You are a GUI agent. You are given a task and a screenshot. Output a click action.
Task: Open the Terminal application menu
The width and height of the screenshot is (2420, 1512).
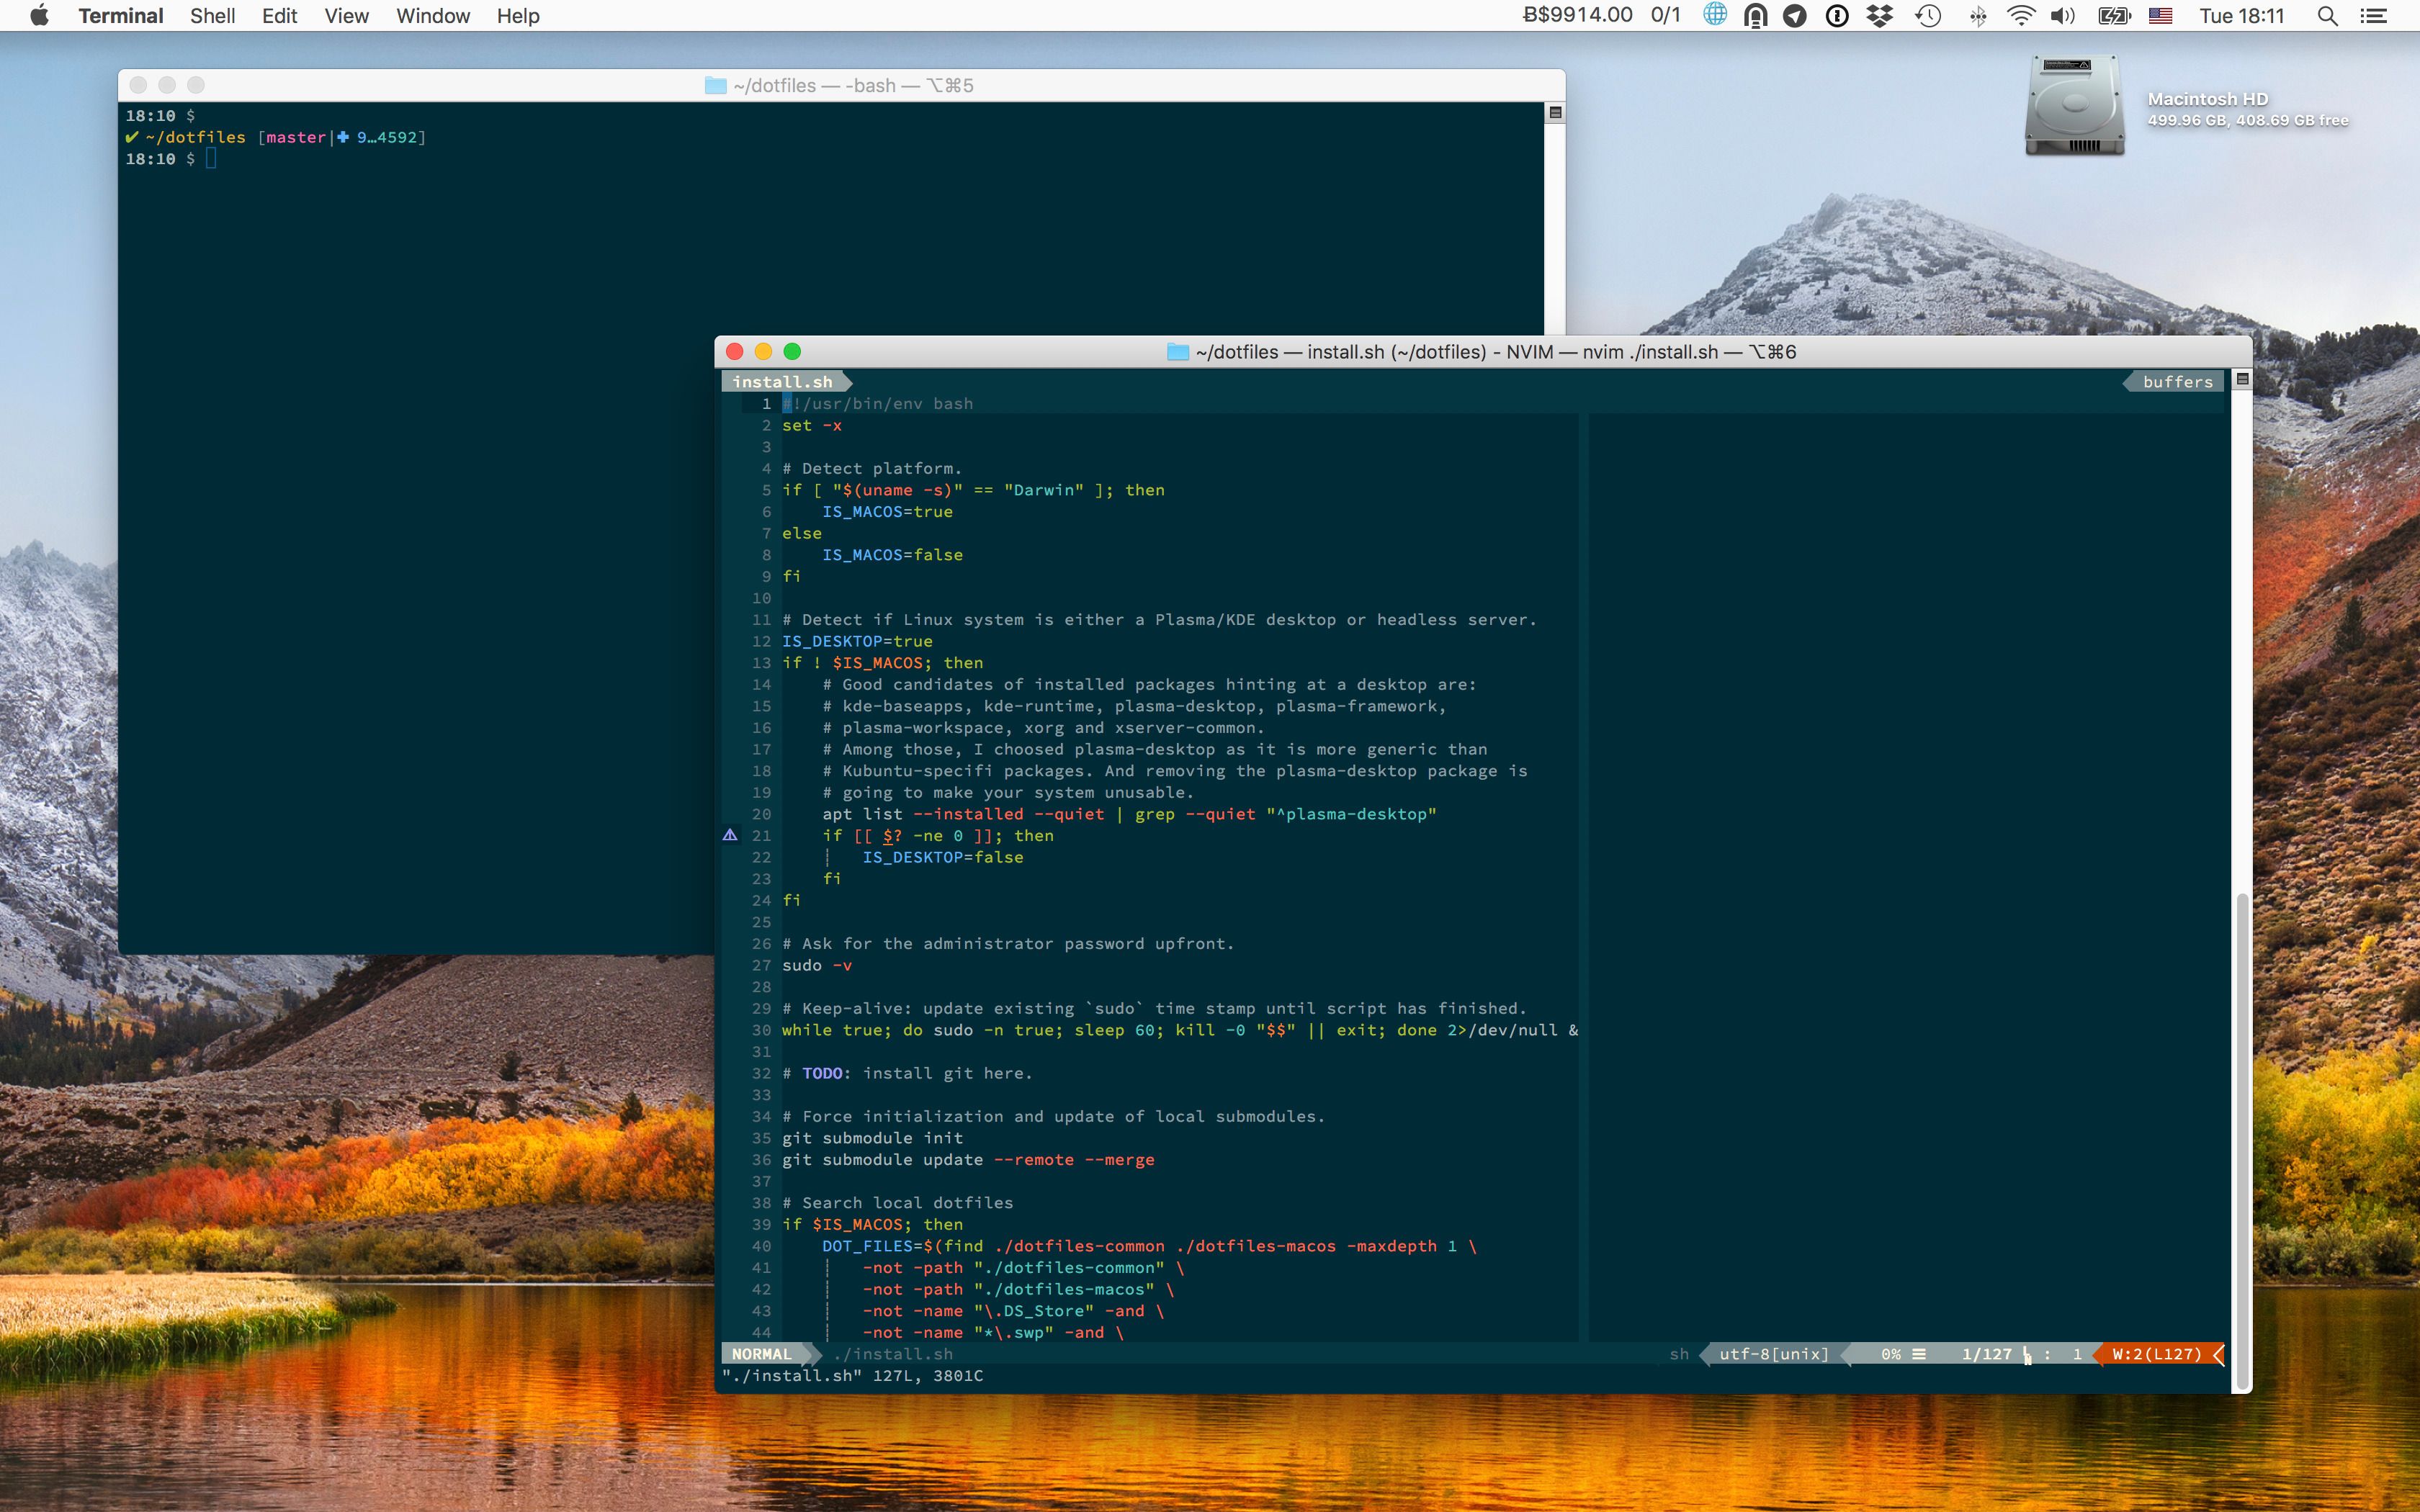click(120, 15)
